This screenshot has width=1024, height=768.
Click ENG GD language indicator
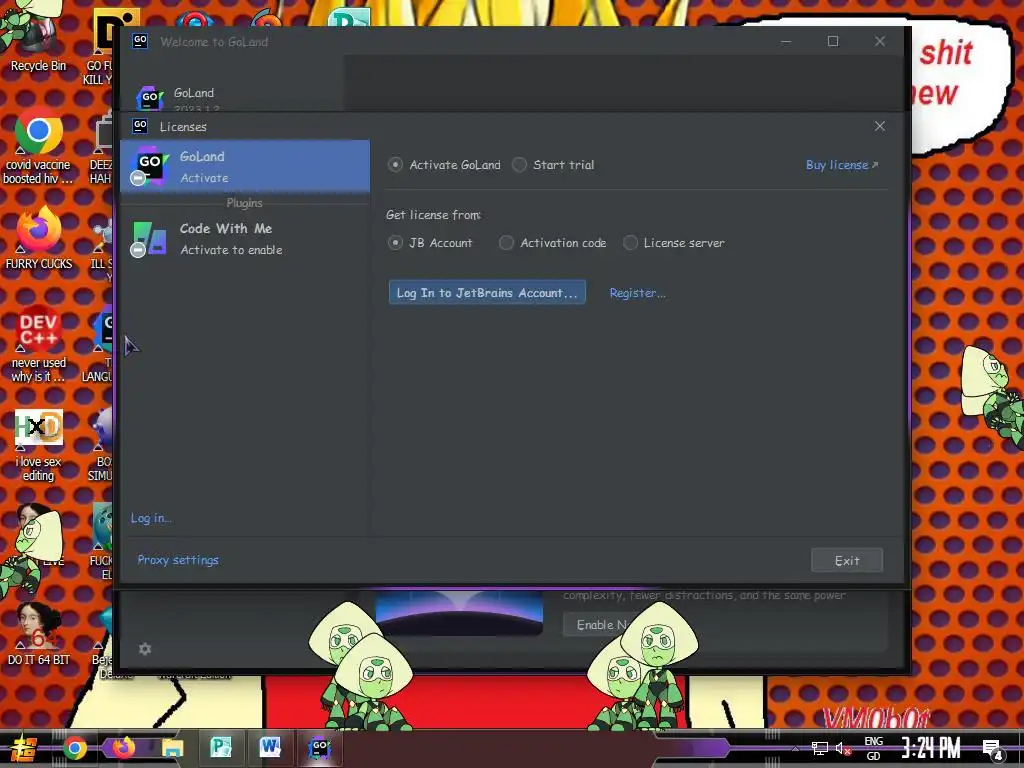[873, 748]
